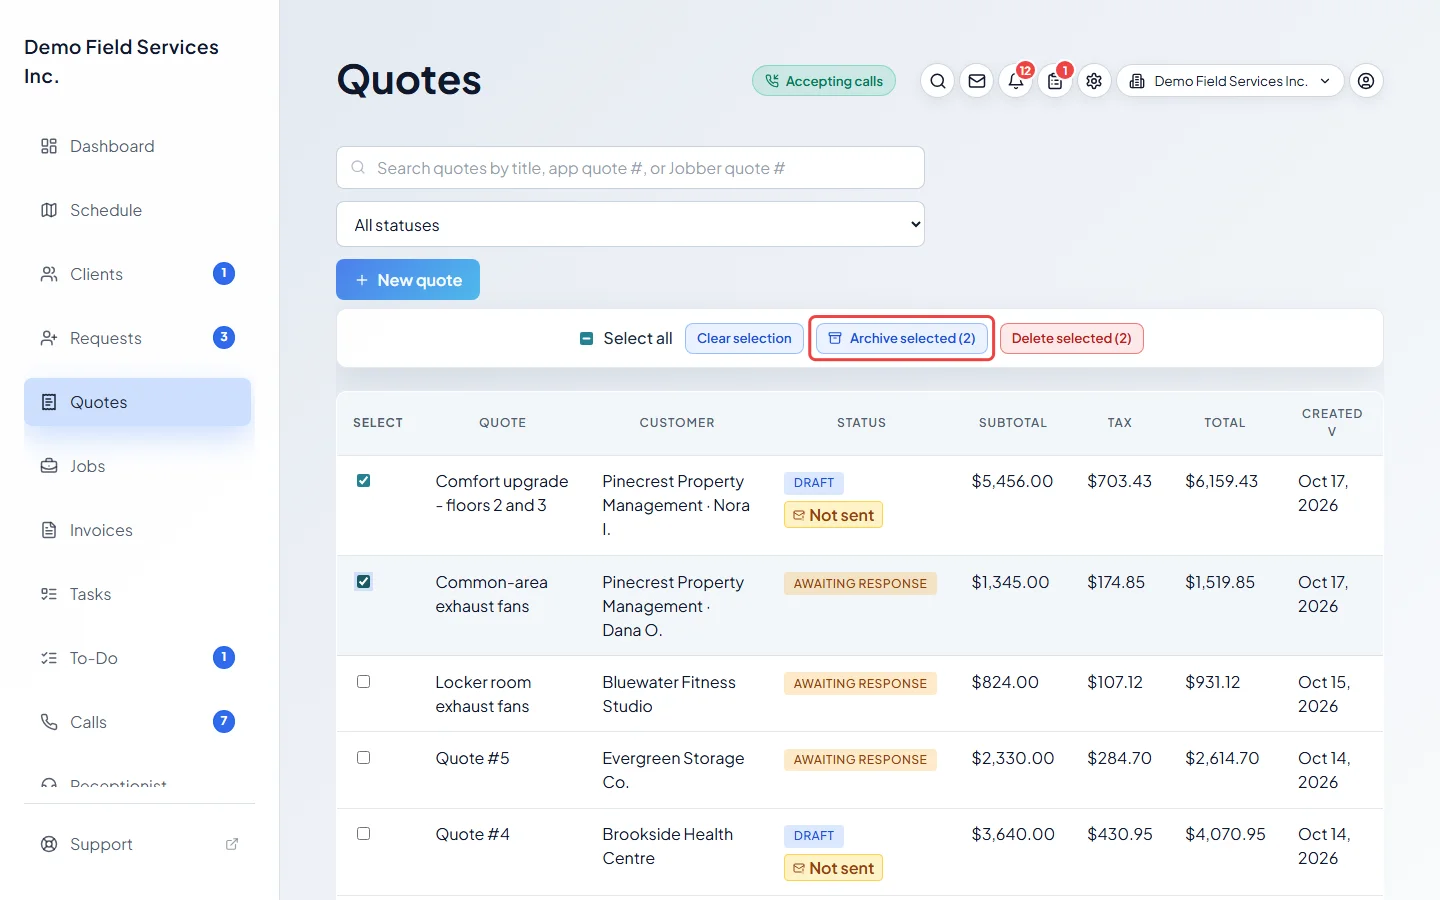Open Clients in sidebar
This screenshot has width=1440, height=900.
pos(137,274)
